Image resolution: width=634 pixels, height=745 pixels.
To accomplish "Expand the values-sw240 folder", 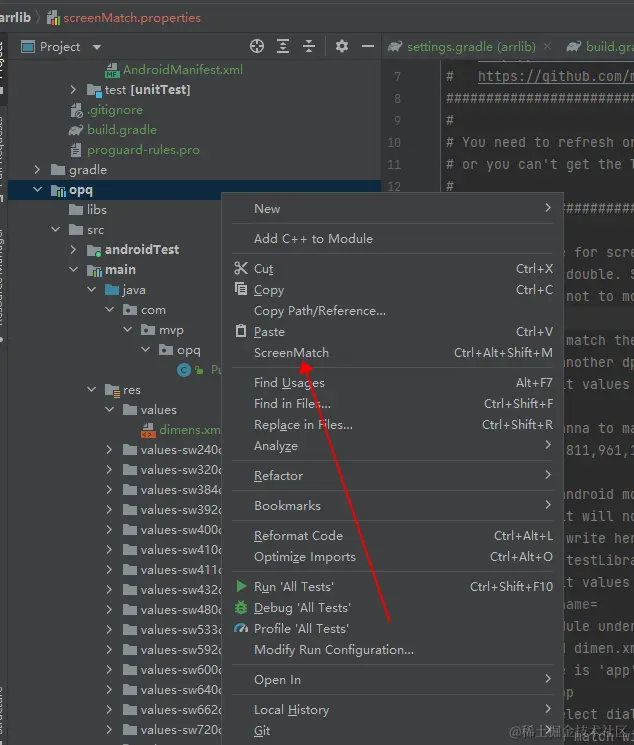I will click(109, 449).
